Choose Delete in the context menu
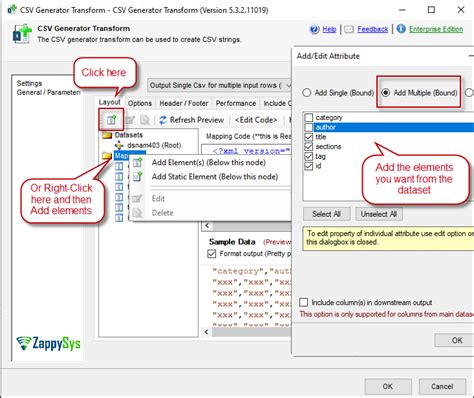474x398 pixels. pyautogui.click(x=162, y=213)
